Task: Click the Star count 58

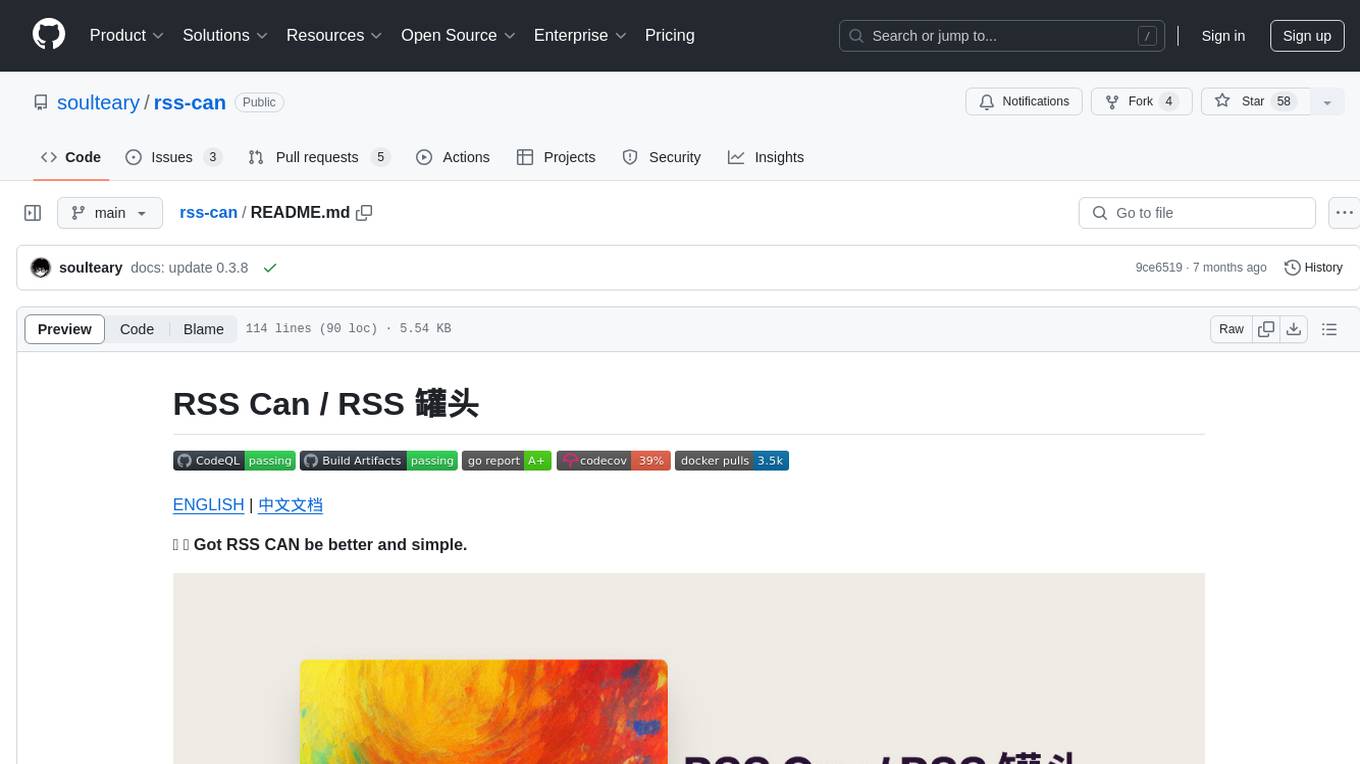Action: tap(1284, 101)
